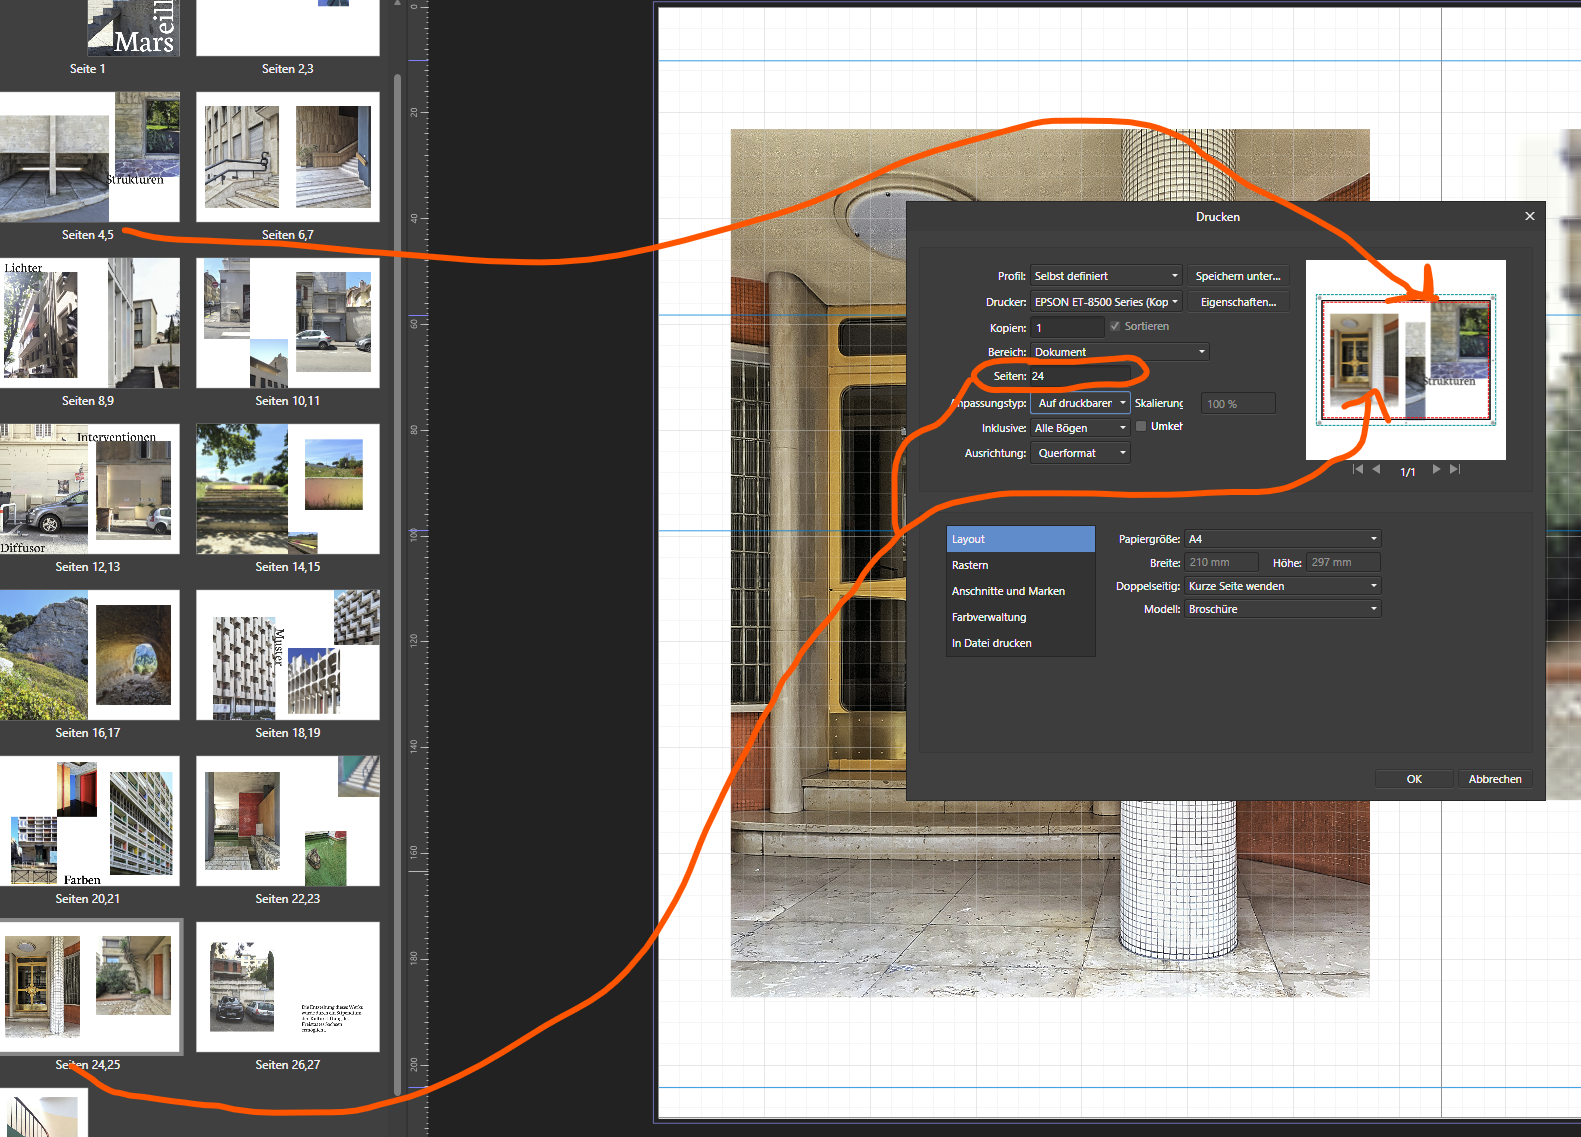This screenshot has height=1137, width=1581.
Task: Select spread thumbnail Seiten 8,9
Action: click(x=89, y=323)
